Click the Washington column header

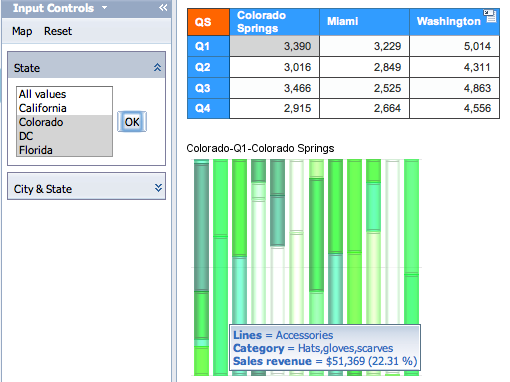click(x=454, y=22)
